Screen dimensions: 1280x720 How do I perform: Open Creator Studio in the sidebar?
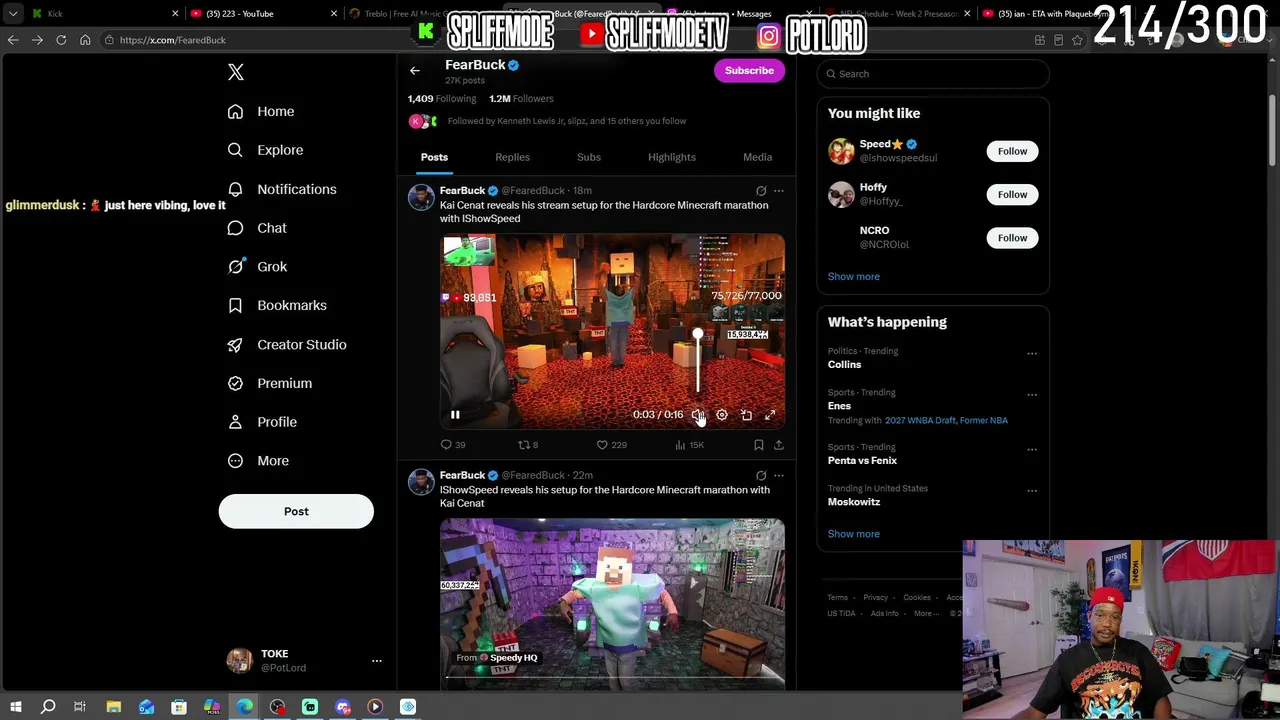[287, 344]
